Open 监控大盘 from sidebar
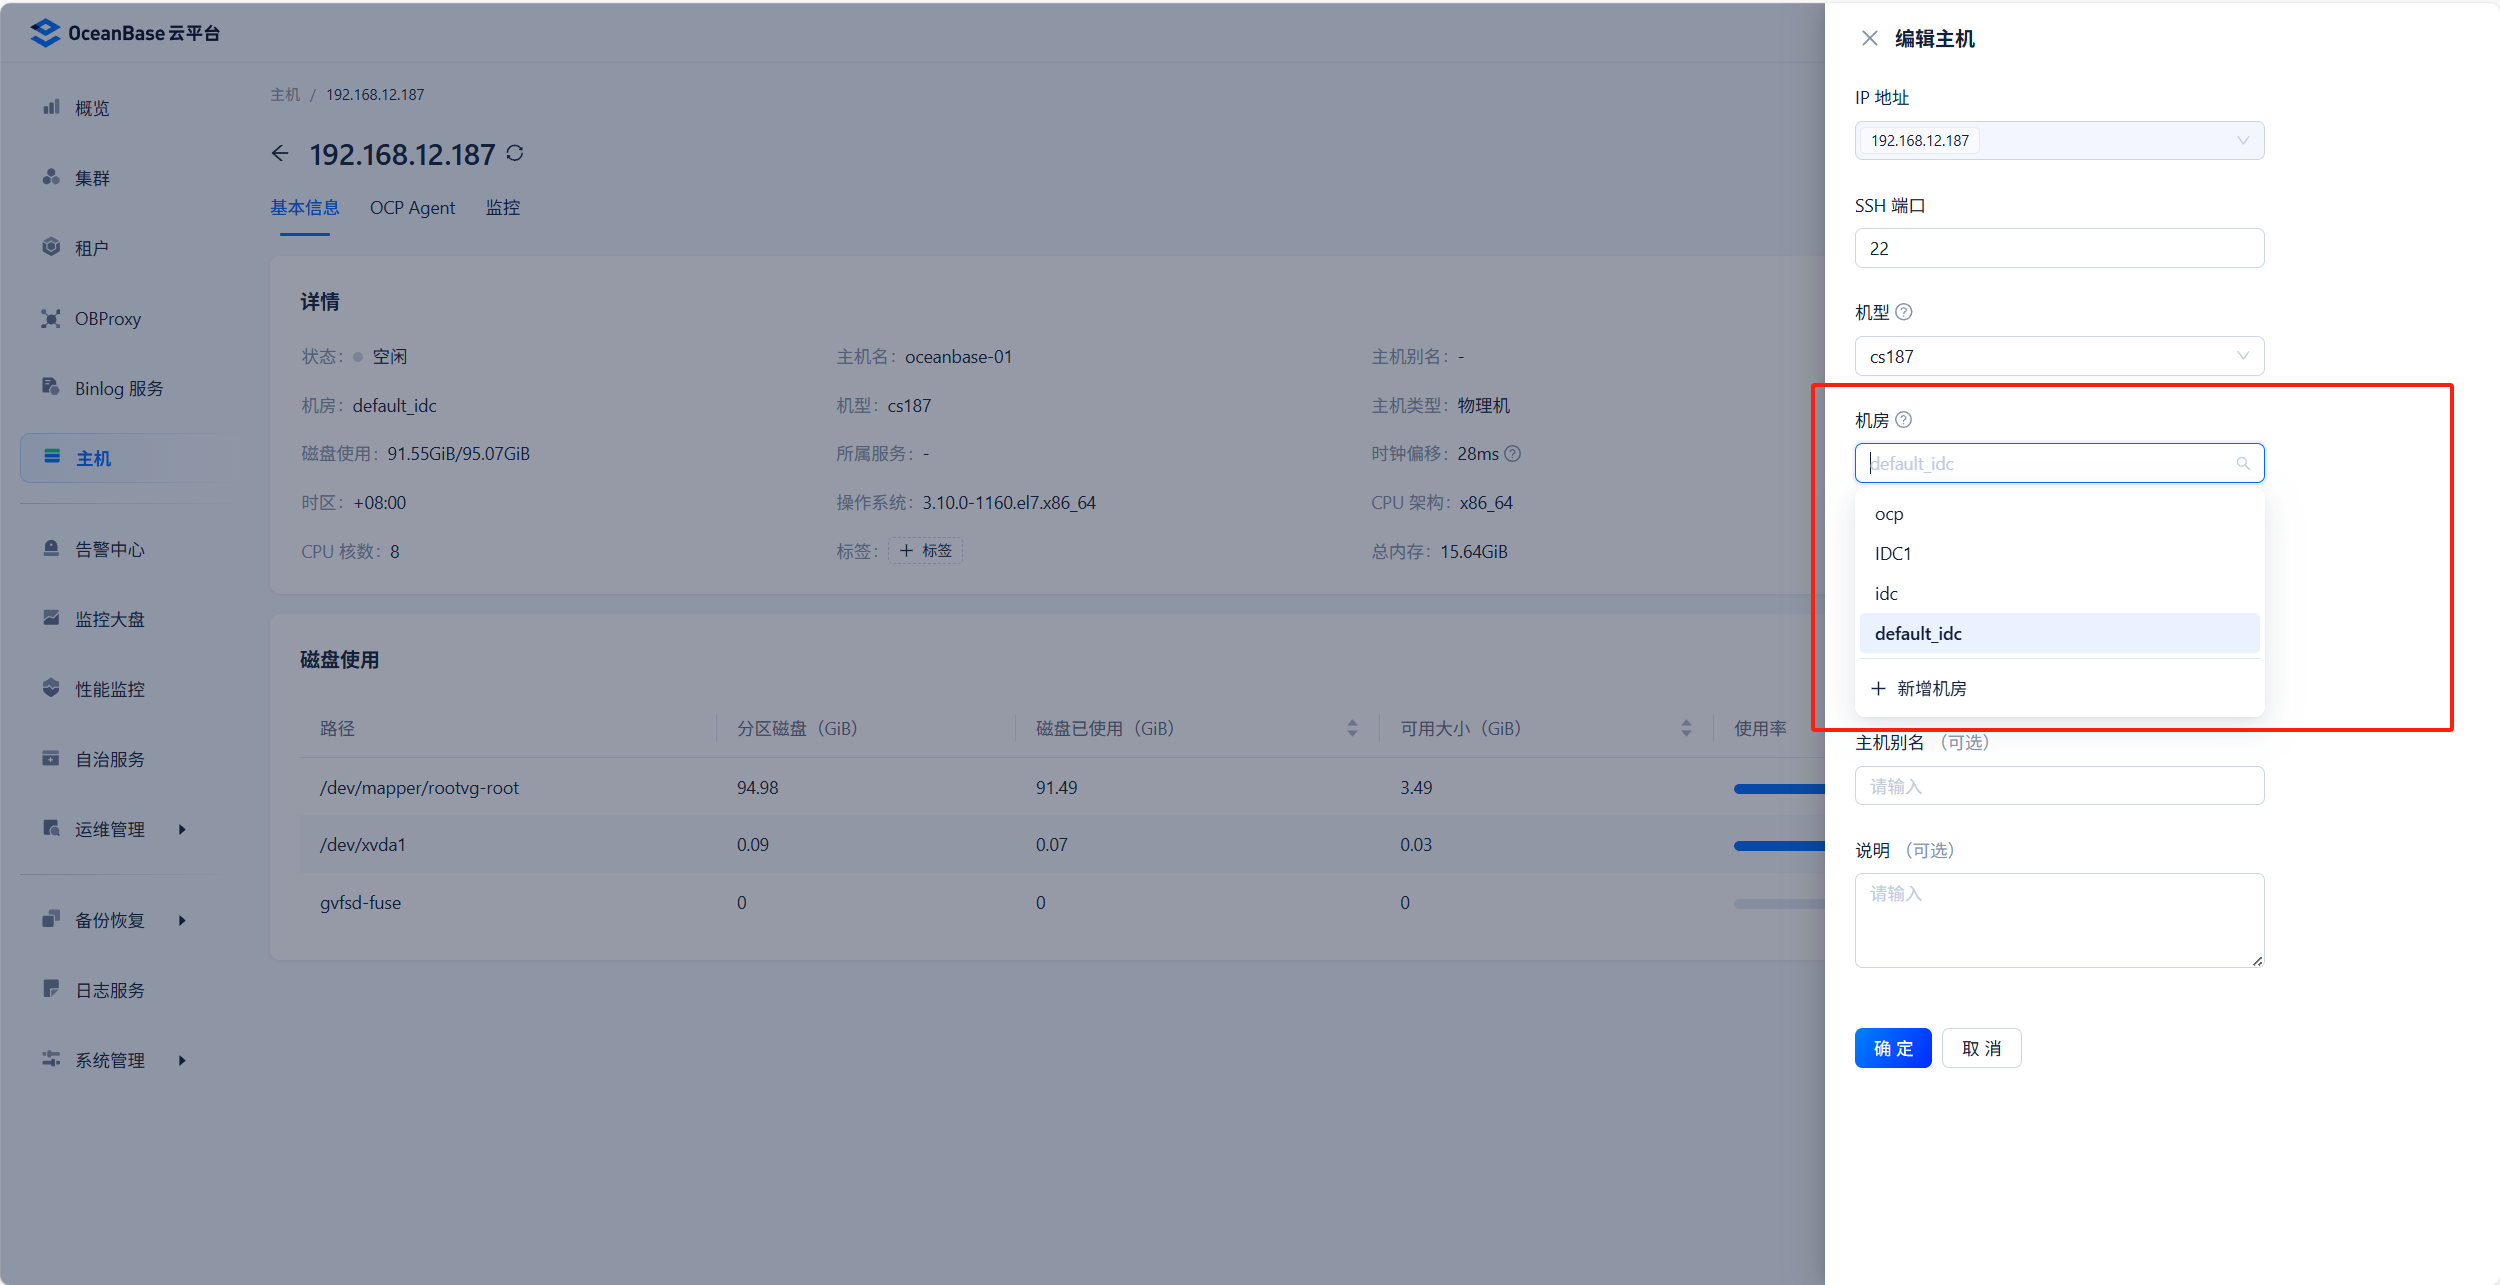 [x=110, y=619]
